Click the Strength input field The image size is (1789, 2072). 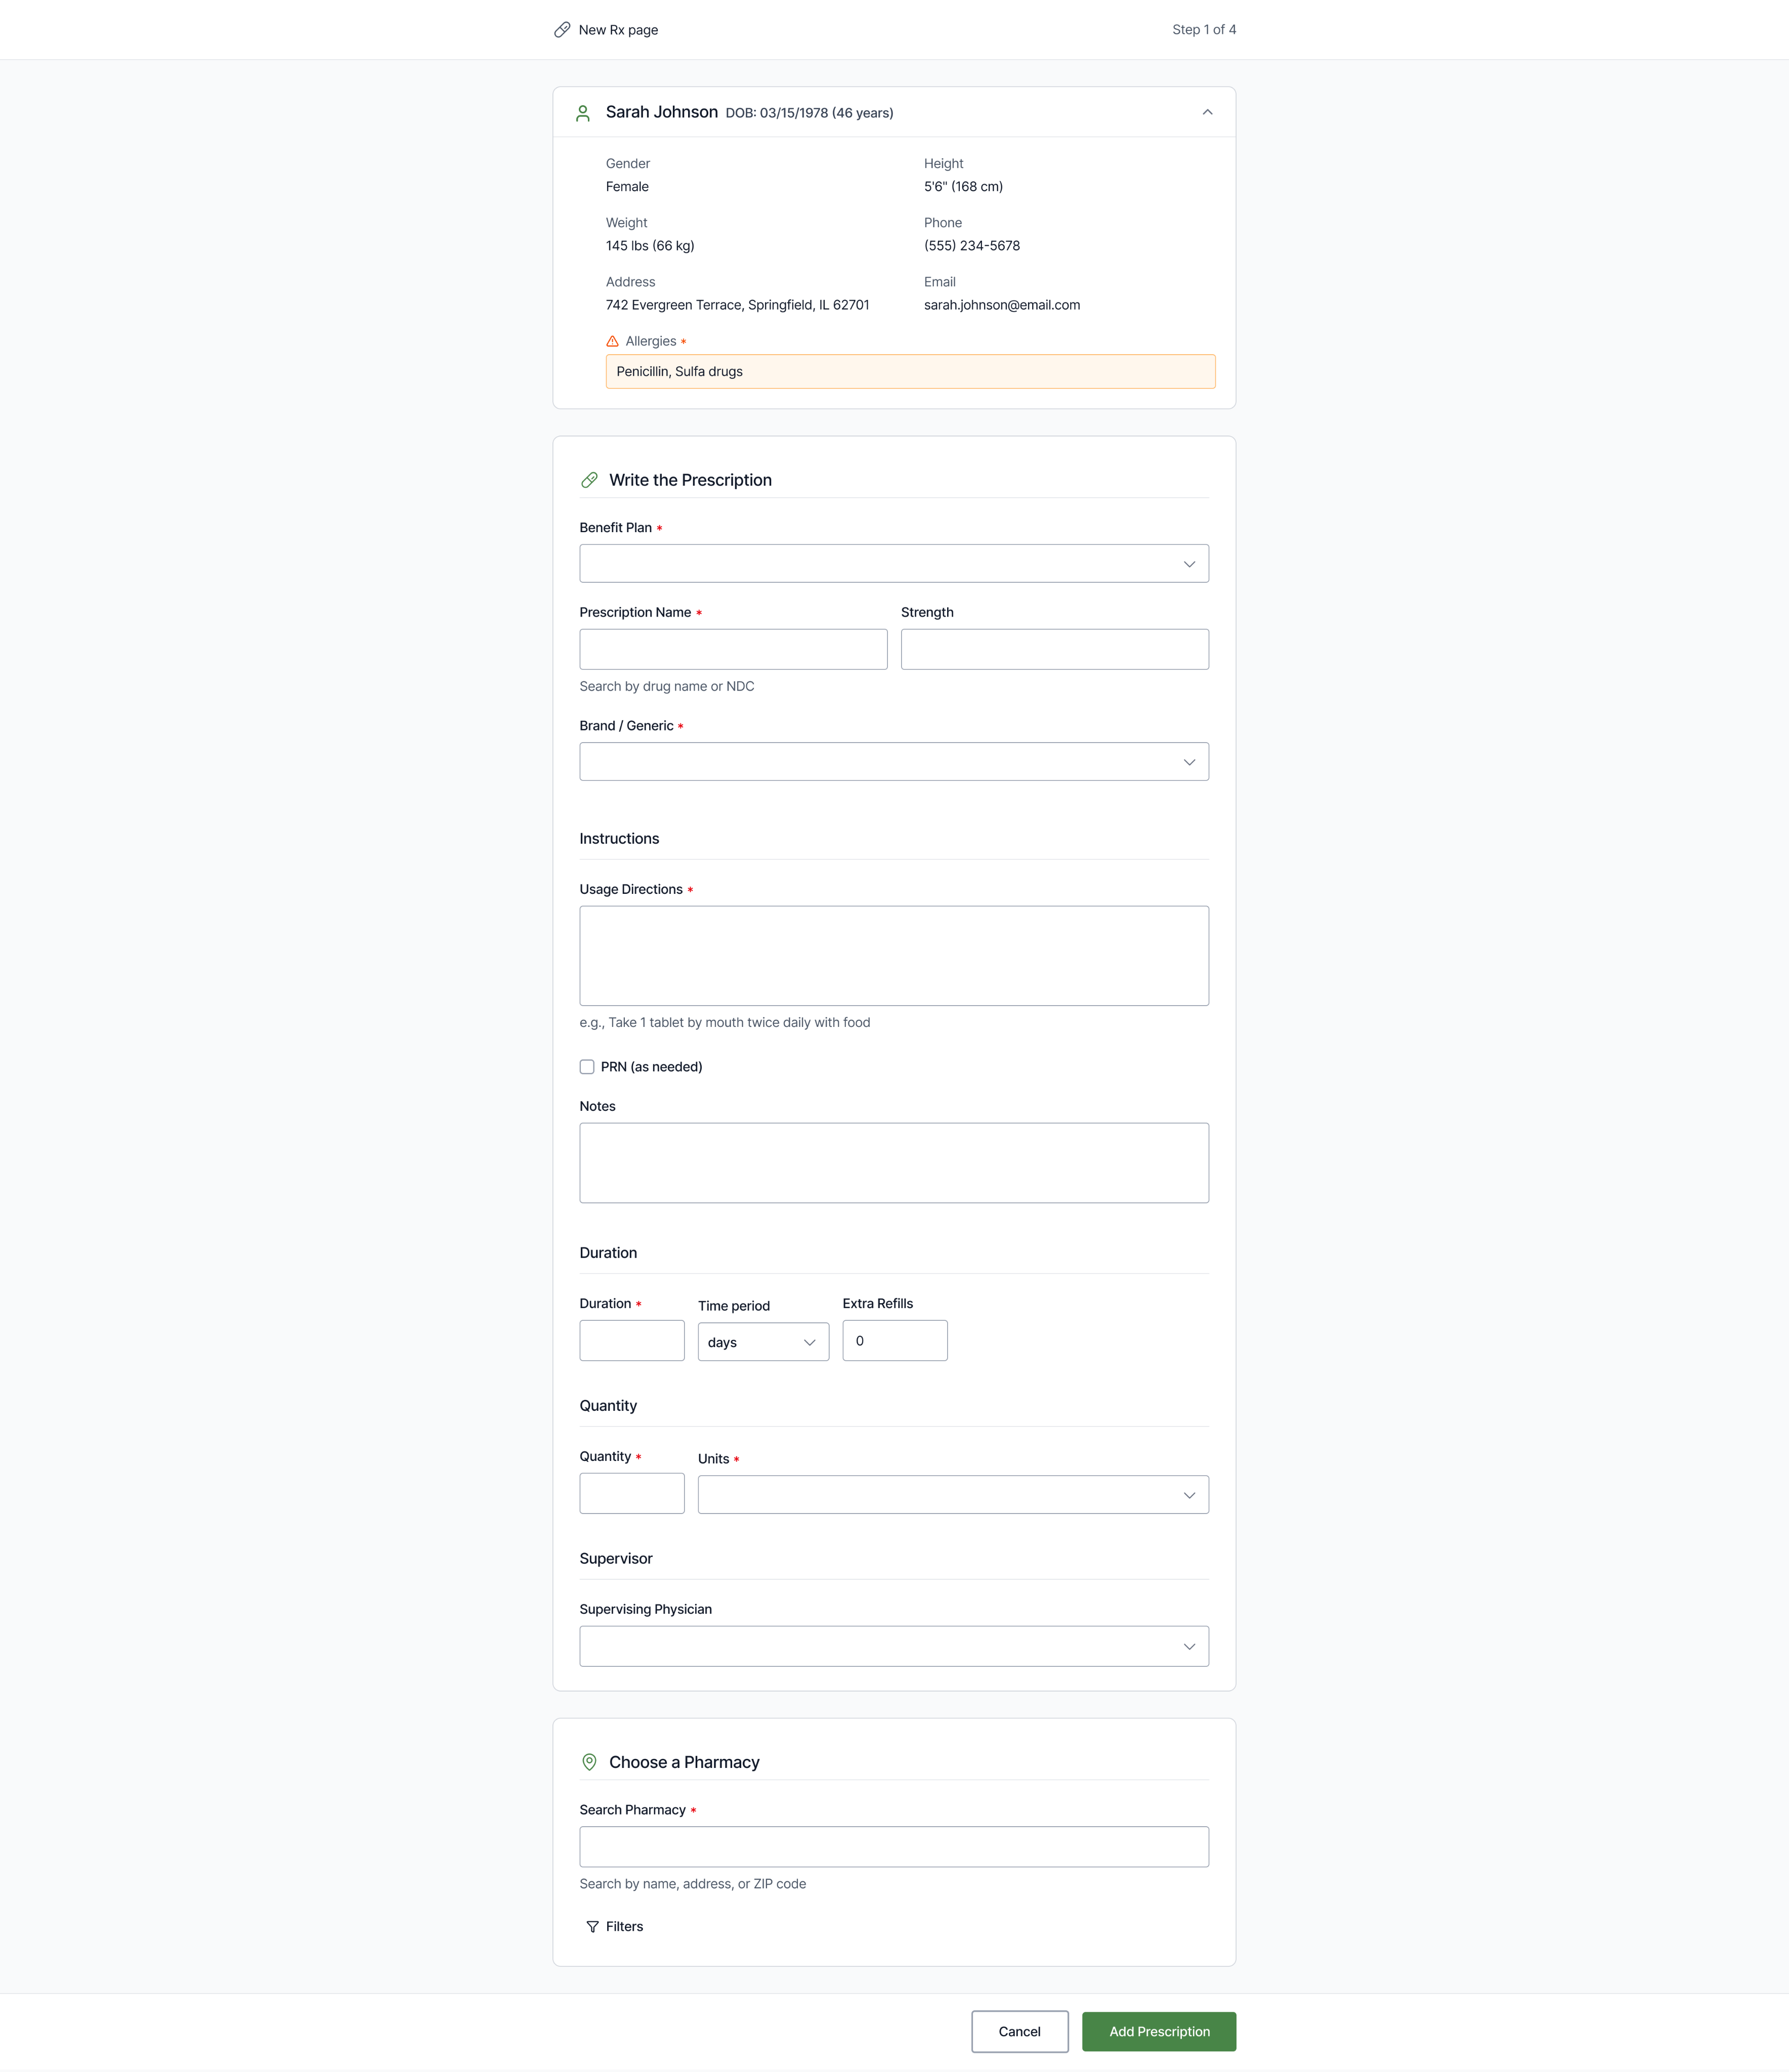(1054, 648)
